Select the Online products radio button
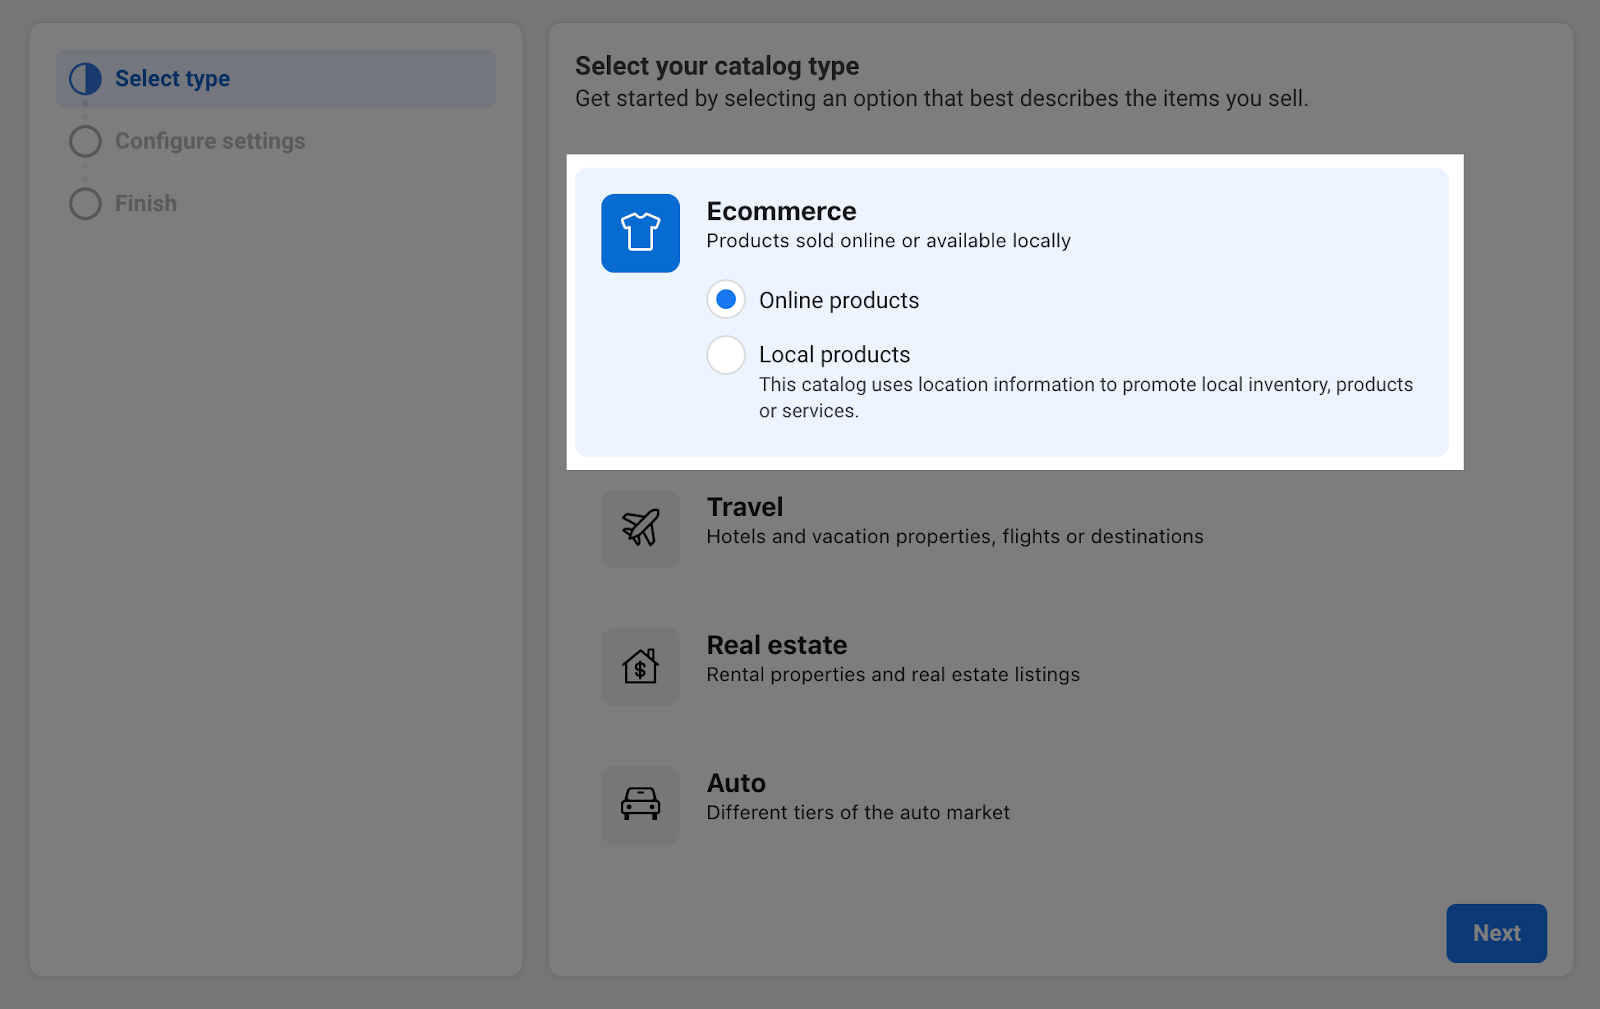The height and width of the screenshot is (1009, 1600). [x=726, y=299]
